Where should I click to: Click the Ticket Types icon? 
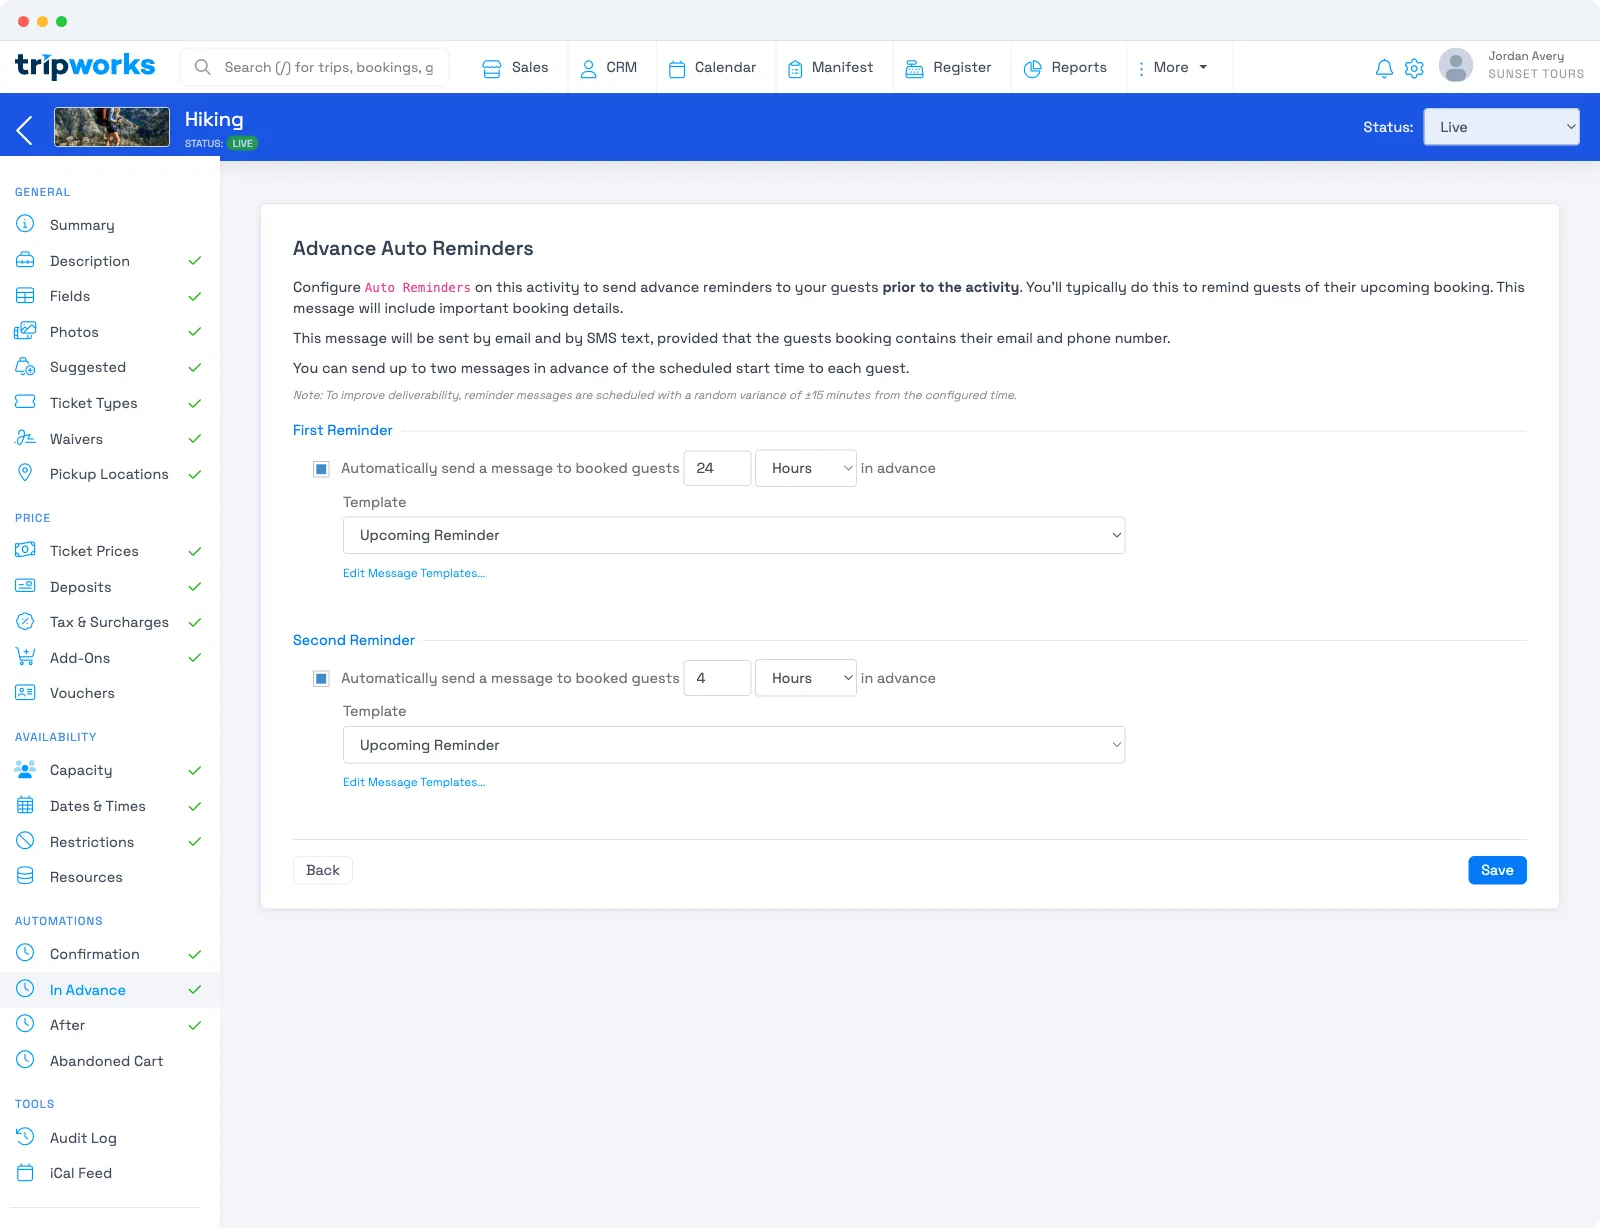click(x=25, y=402)
